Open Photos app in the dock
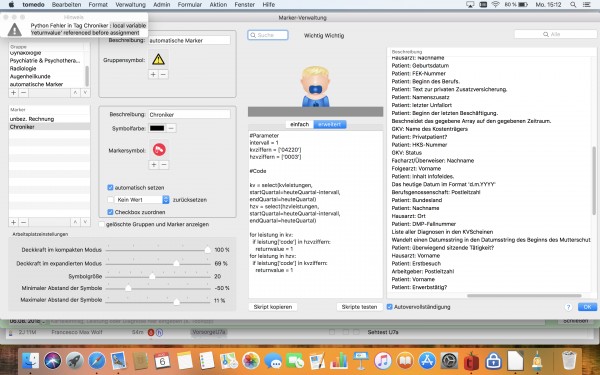This screenshot has width=600, height=375. coord(251,360)
